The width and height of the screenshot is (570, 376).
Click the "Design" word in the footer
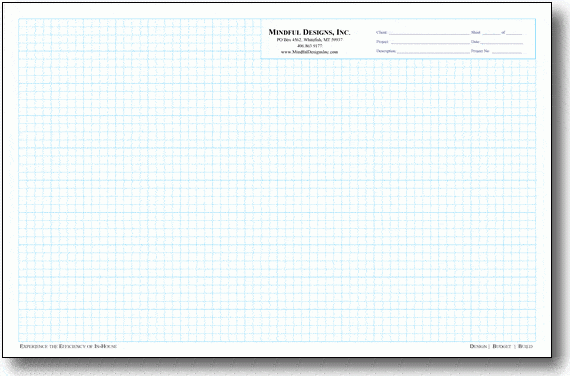pyautogui.click(x=478, y=346)
